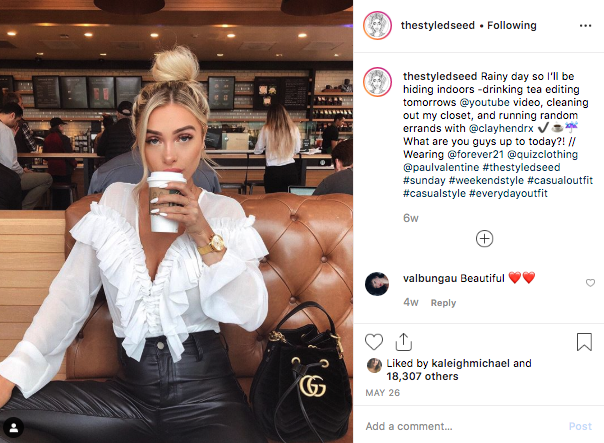Like the post with heart icon
The width and height of the screenshot is (604, 443).
[x=374, y=342]
